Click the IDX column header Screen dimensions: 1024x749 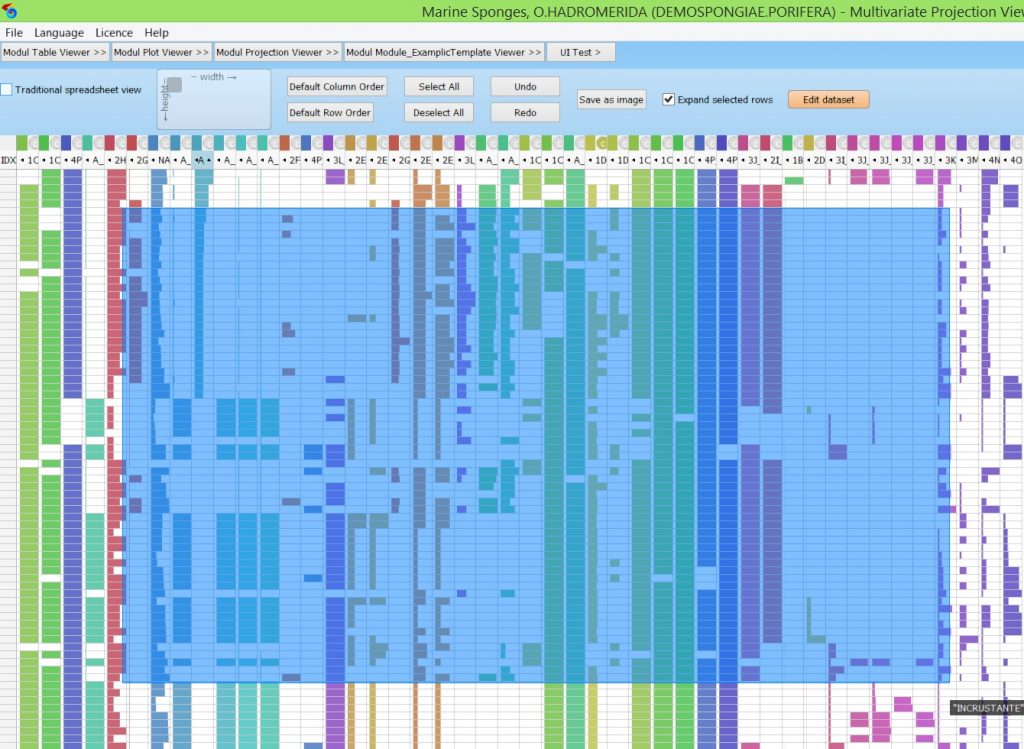tap(8, 160)
